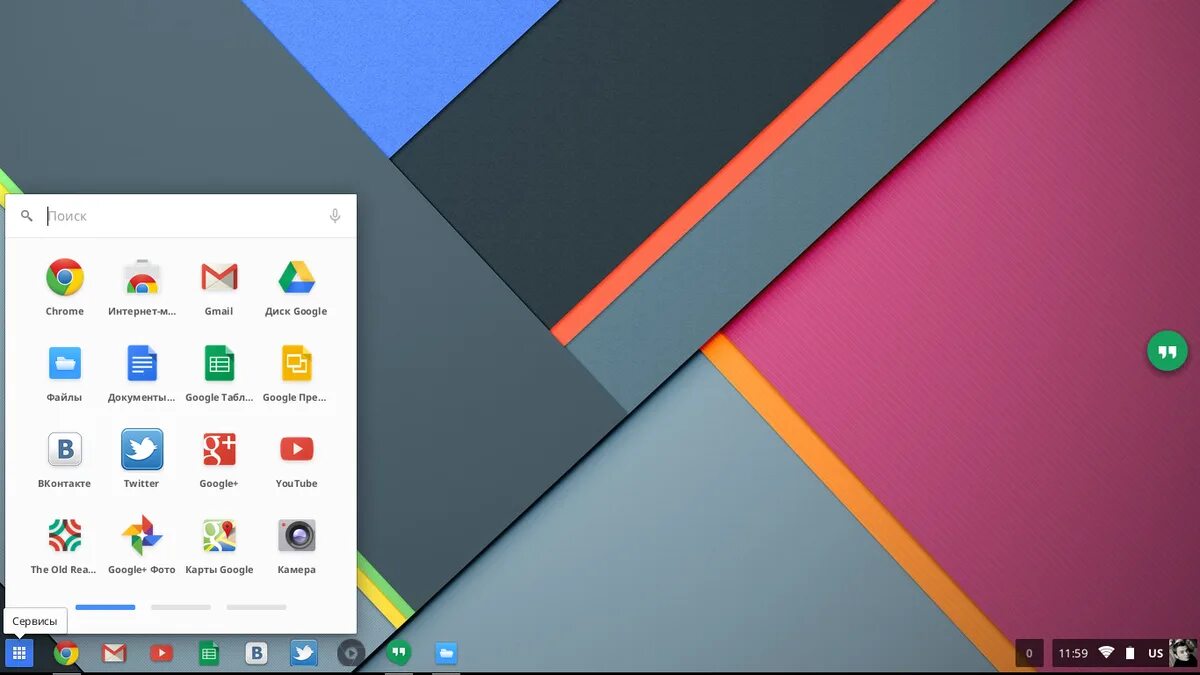Image resolution: width=1200 pixels, height=675 pixels.
Task: Open Files app from the shelf
Action: 446,654
